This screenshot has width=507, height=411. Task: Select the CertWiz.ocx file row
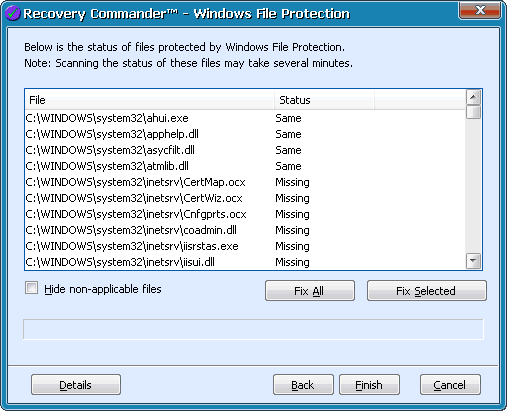[x=245, y=198]
